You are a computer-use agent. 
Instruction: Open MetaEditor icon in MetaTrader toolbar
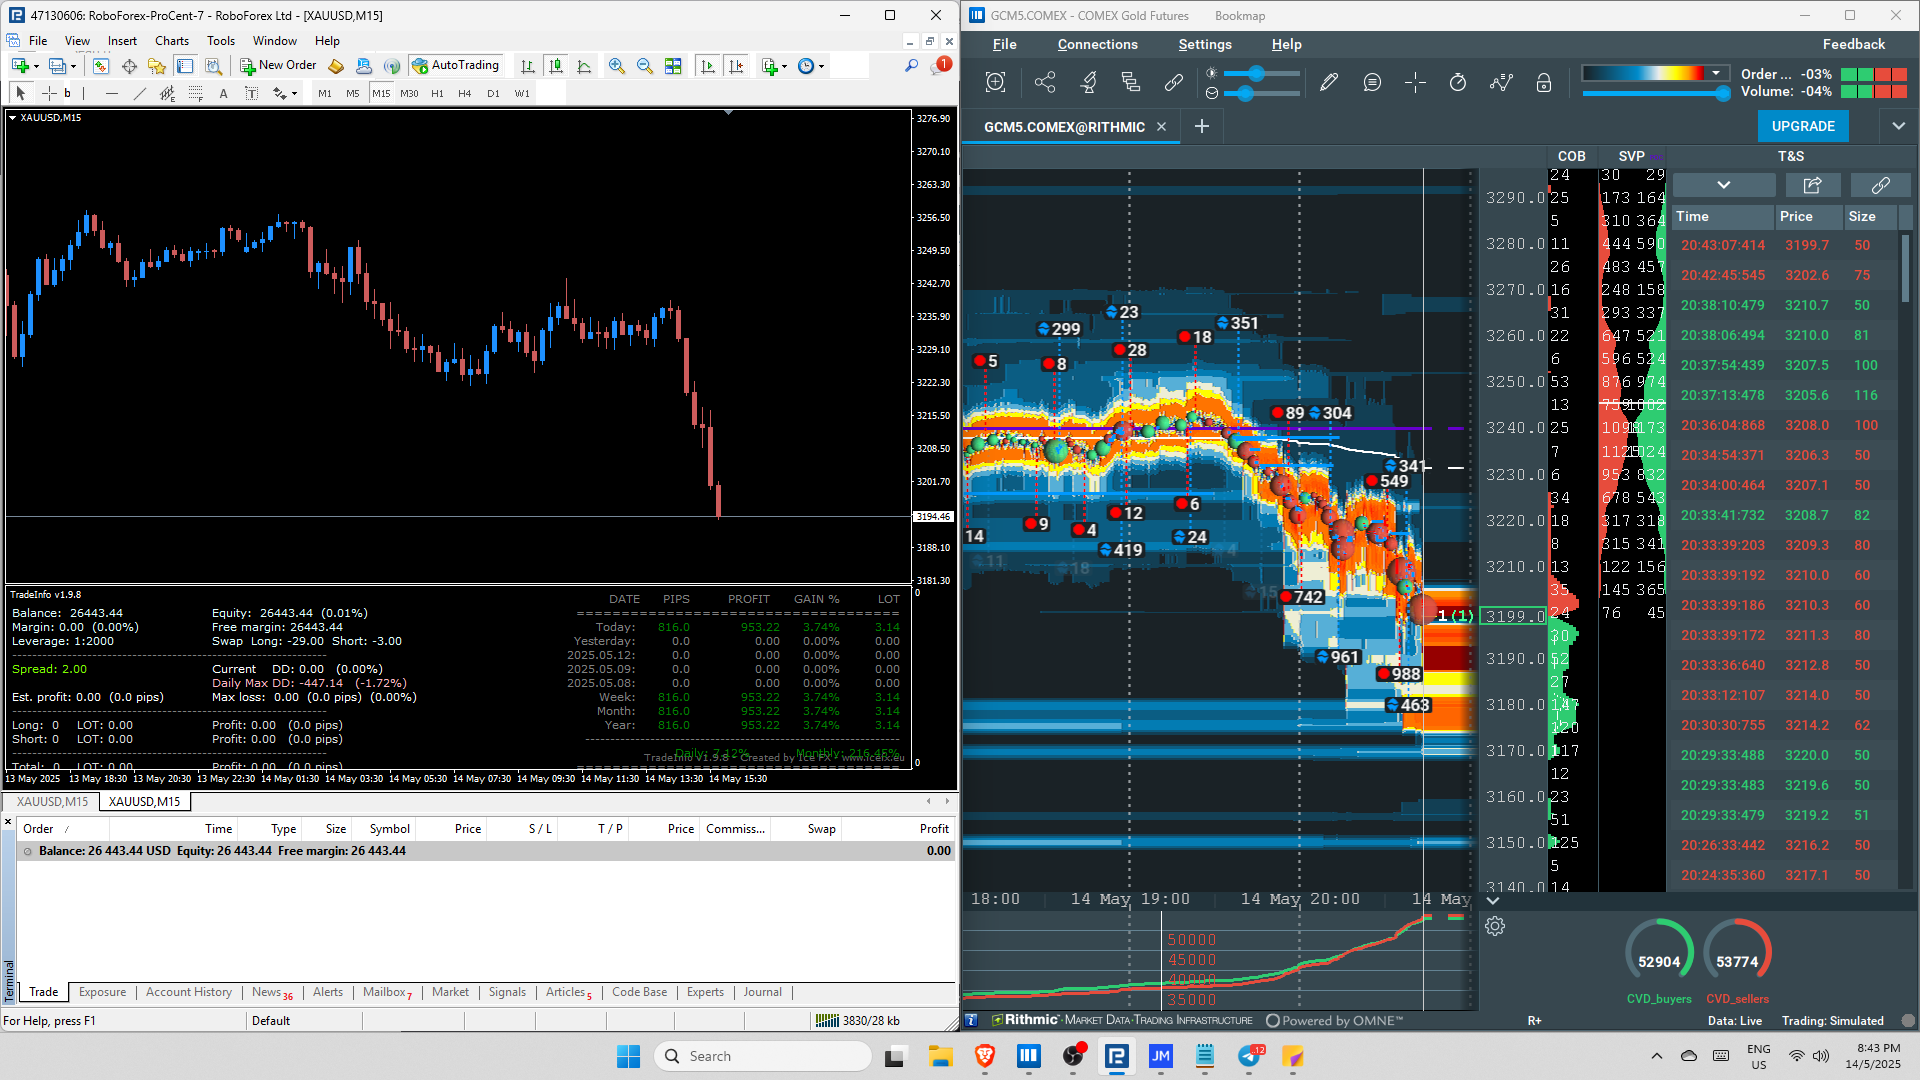pos(336,66)
